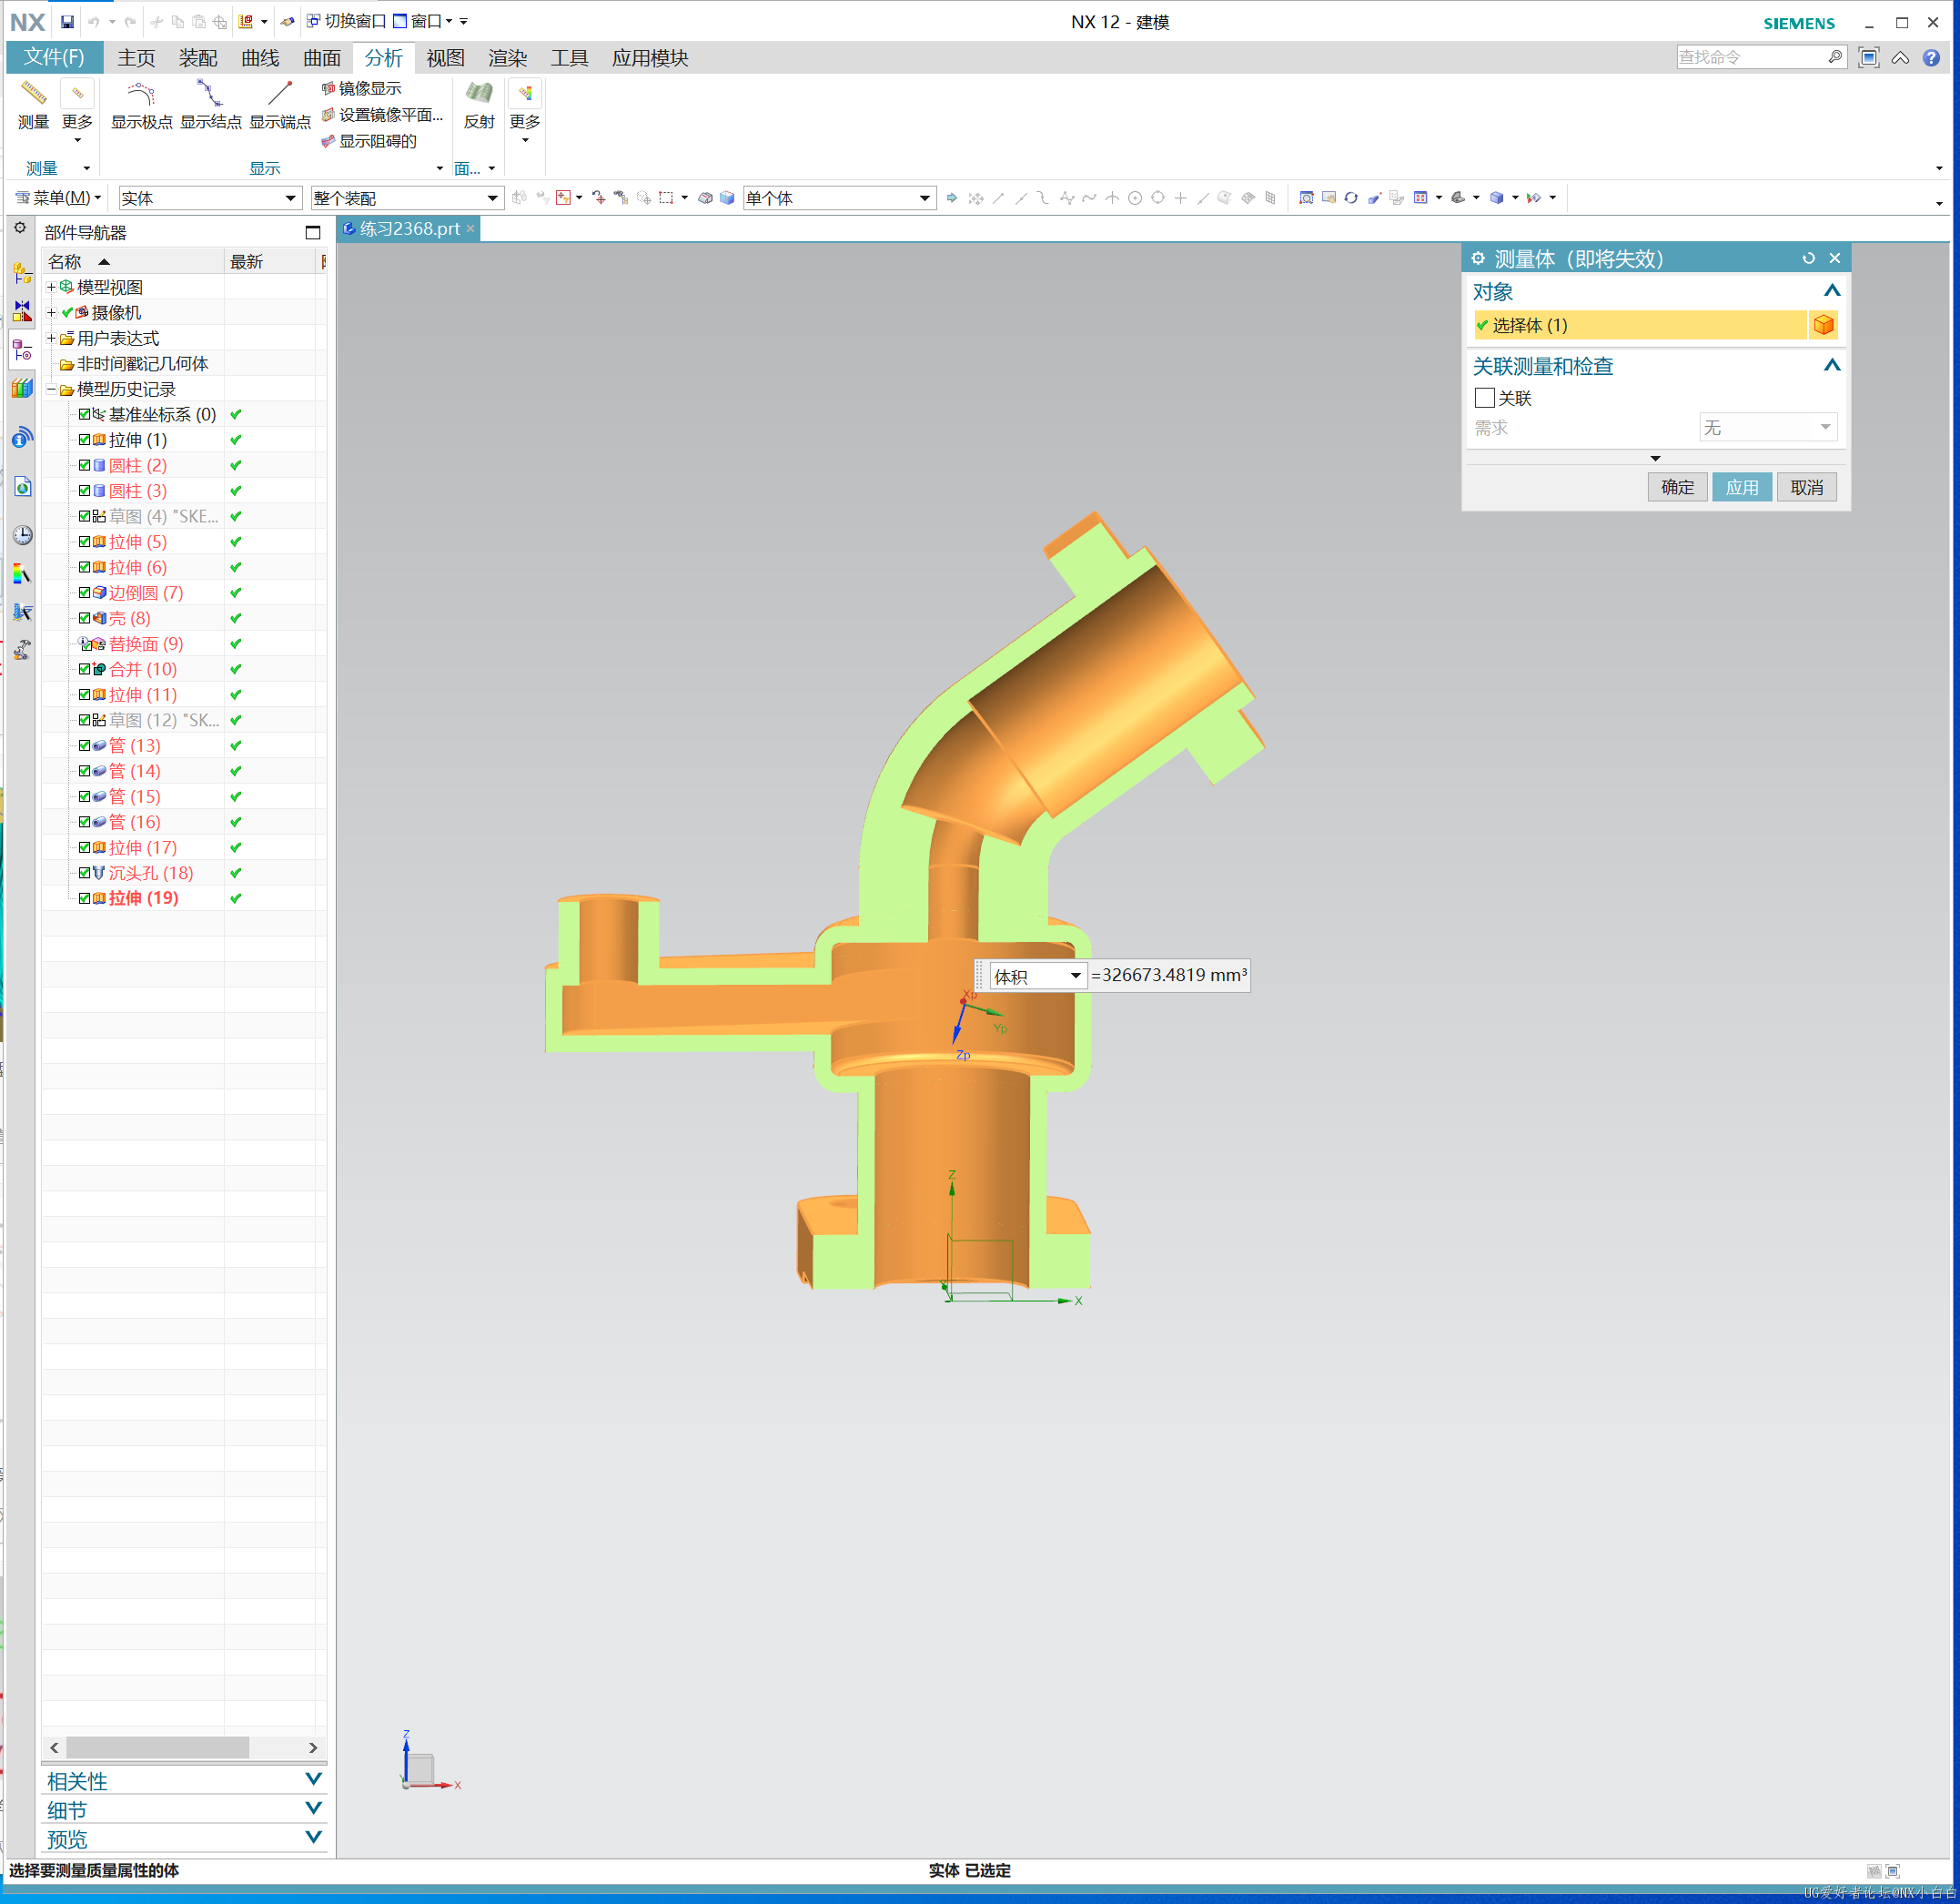Collapse the 对象 section
This screenshot has height=1904, width=1960.
coord(1831,291)
